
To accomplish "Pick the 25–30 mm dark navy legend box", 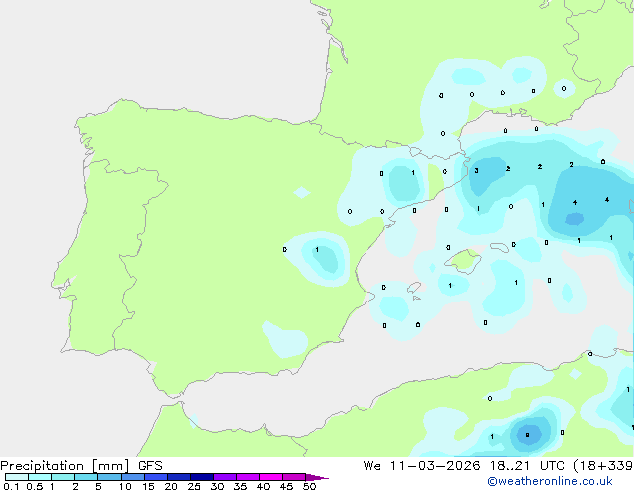I will coord(202,477).
